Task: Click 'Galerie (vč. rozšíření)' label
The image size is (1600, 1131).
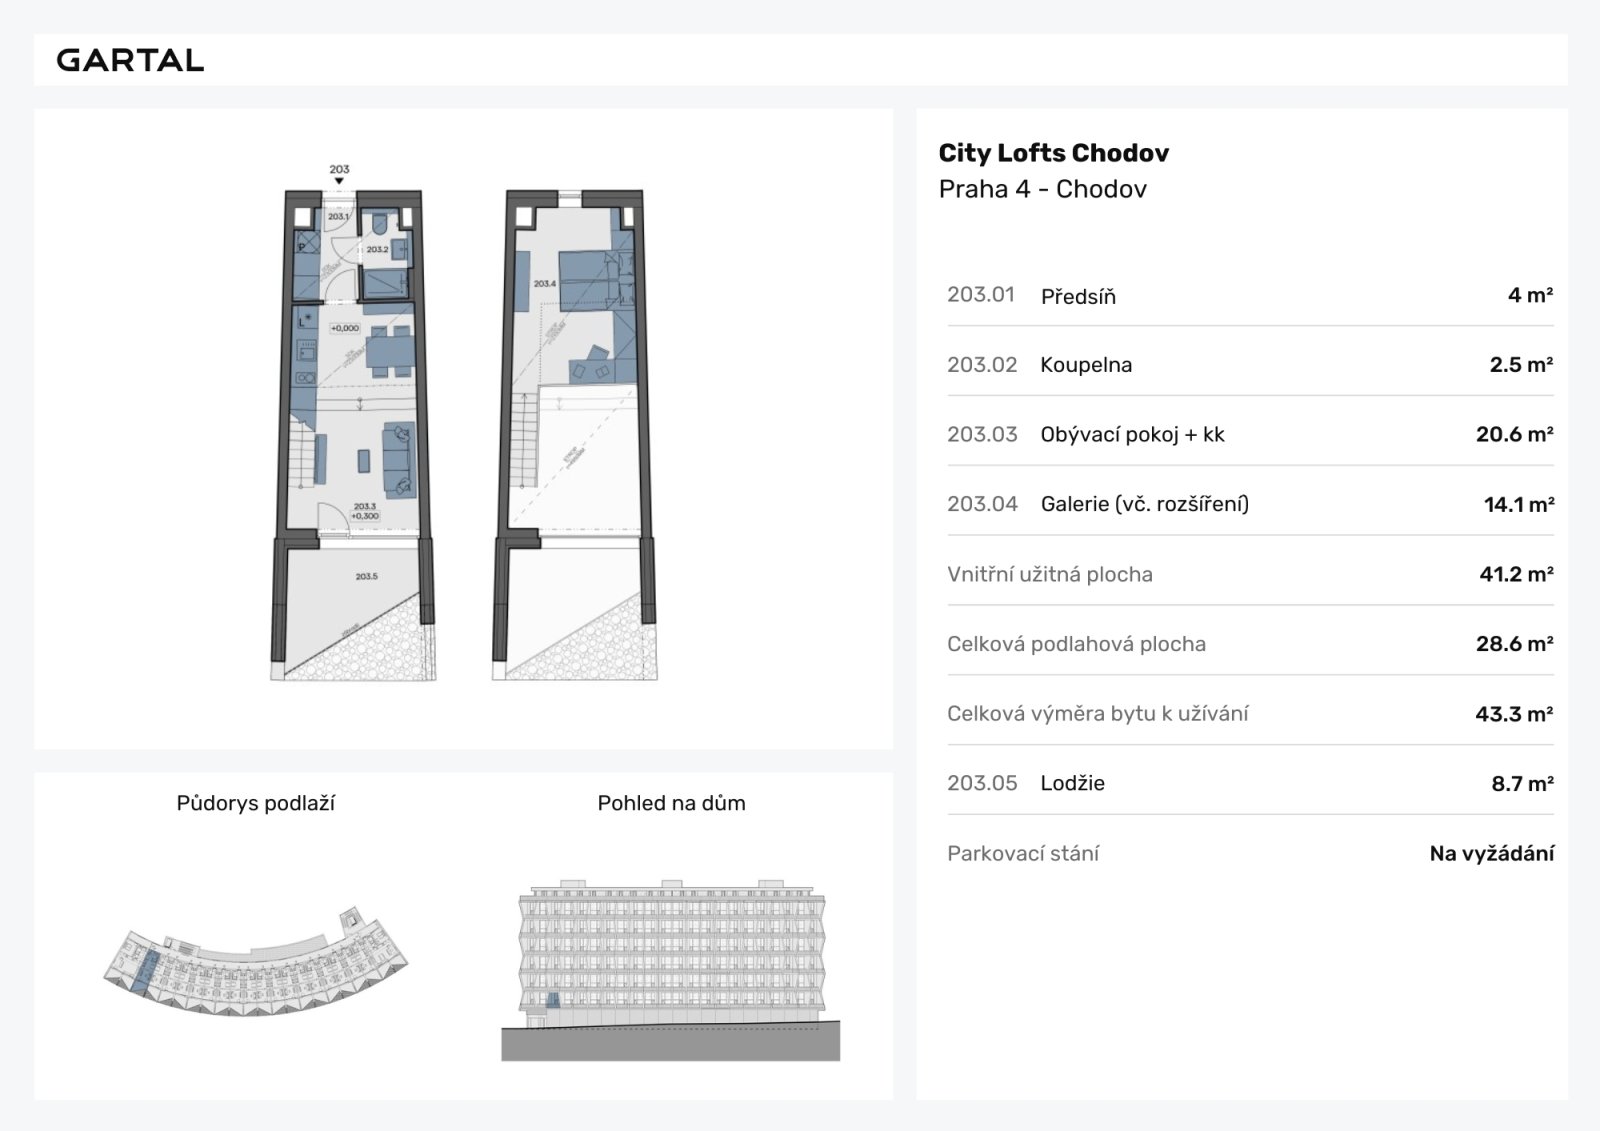Action: coord(1145,504)
